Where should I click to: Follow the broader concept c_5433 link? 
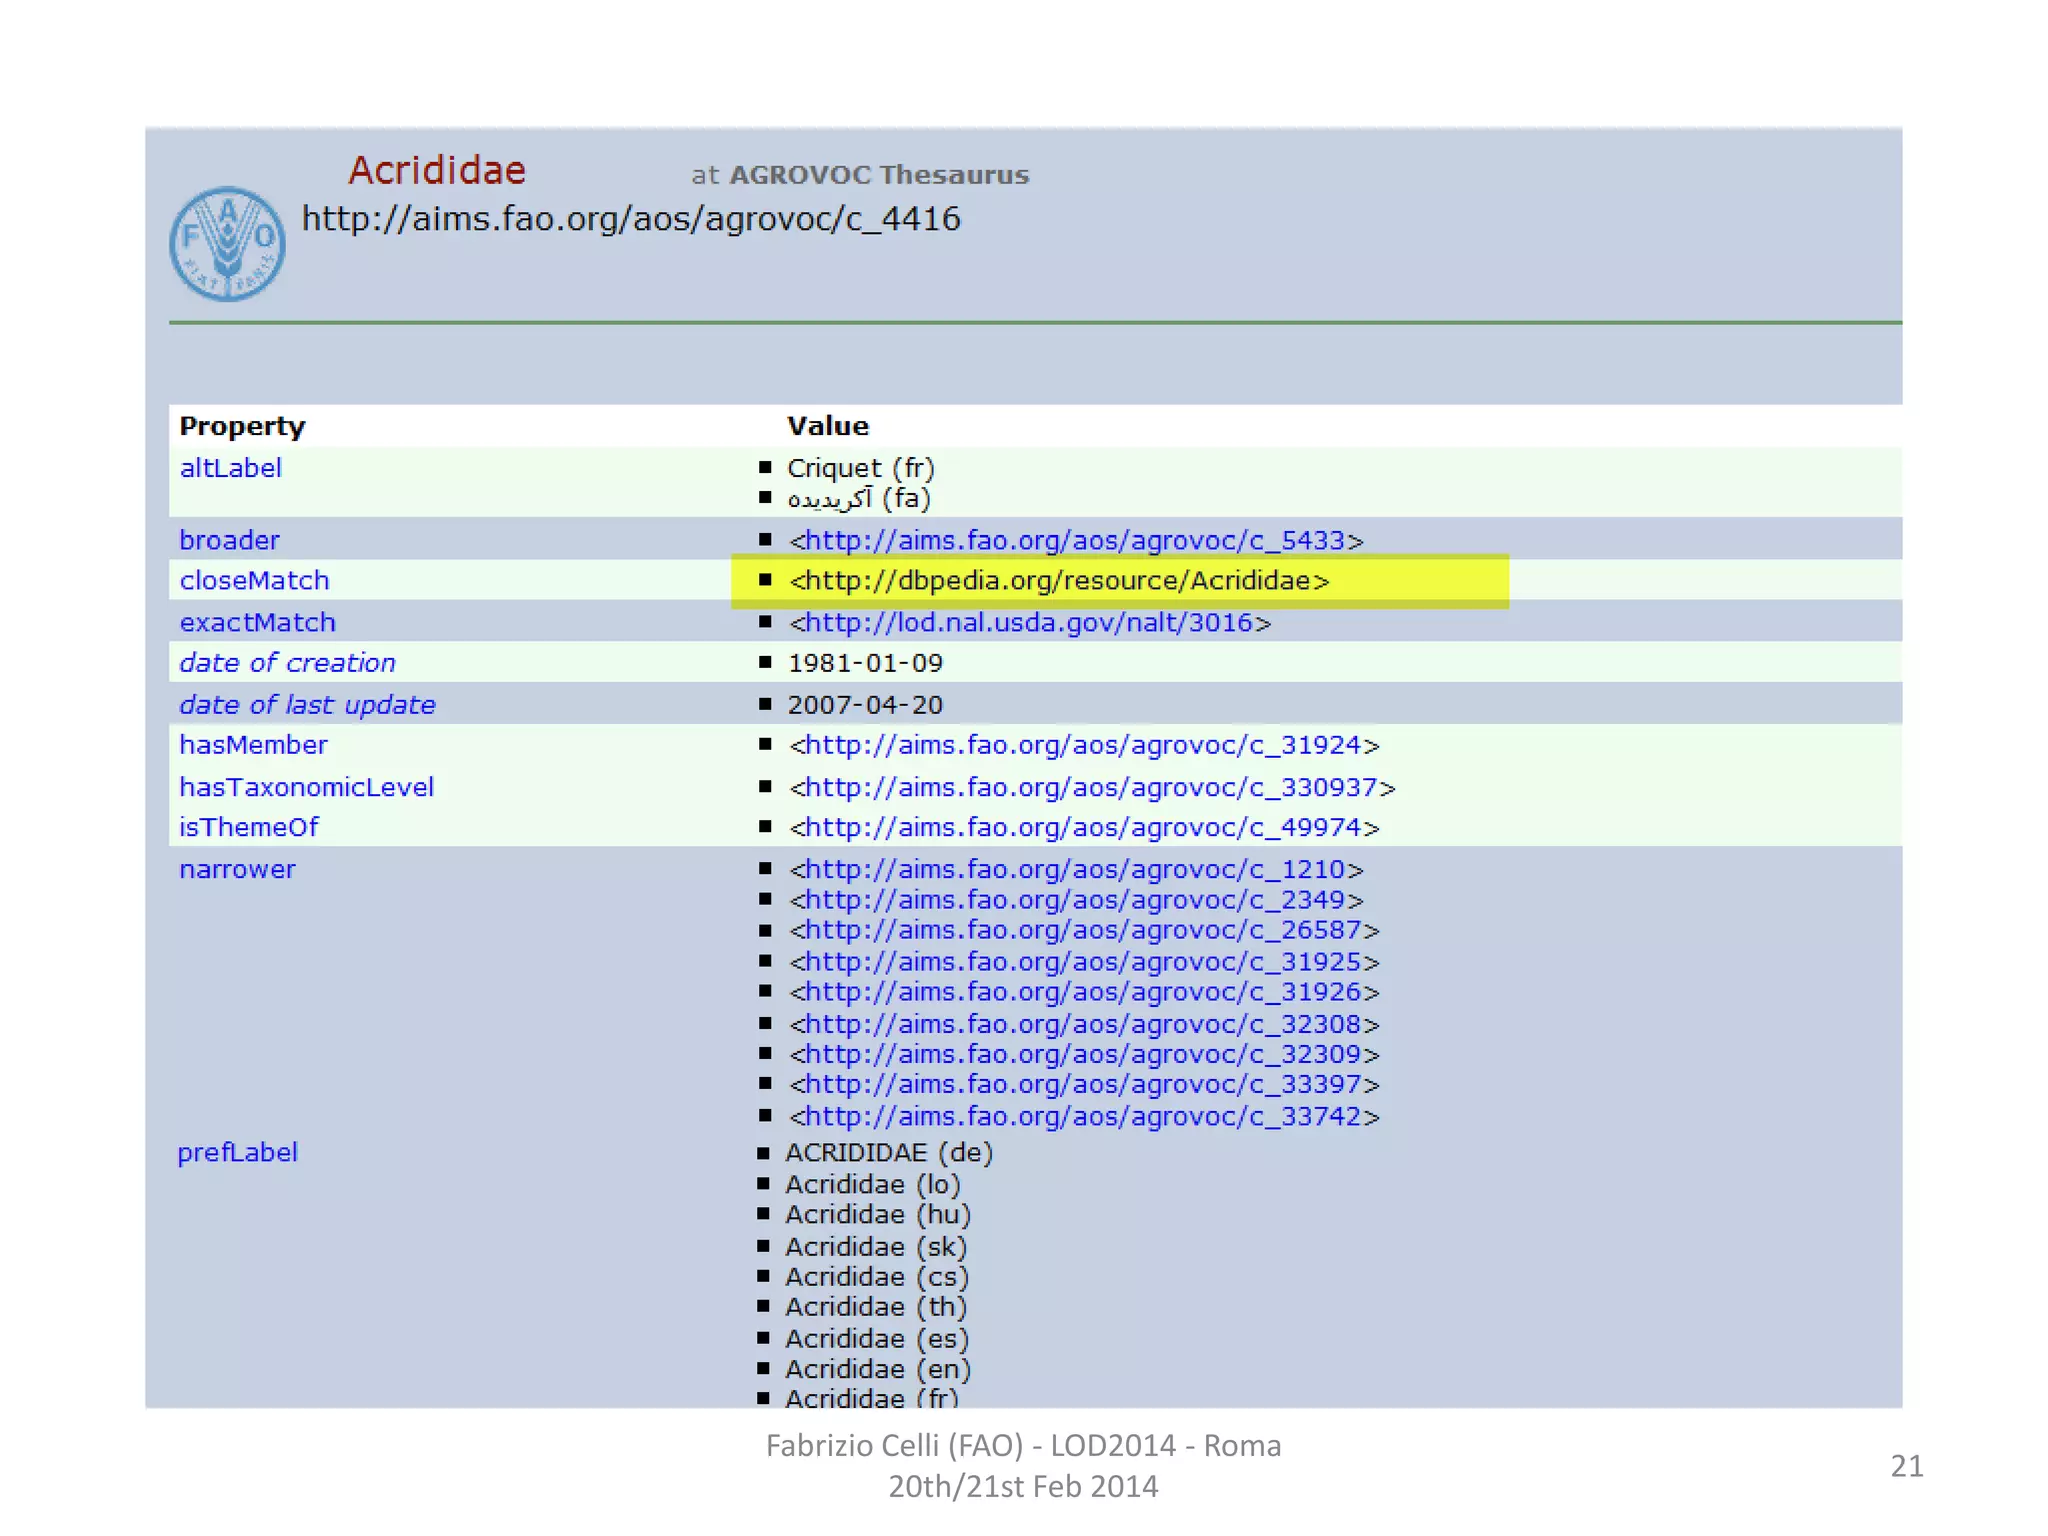coord(1075,540)
